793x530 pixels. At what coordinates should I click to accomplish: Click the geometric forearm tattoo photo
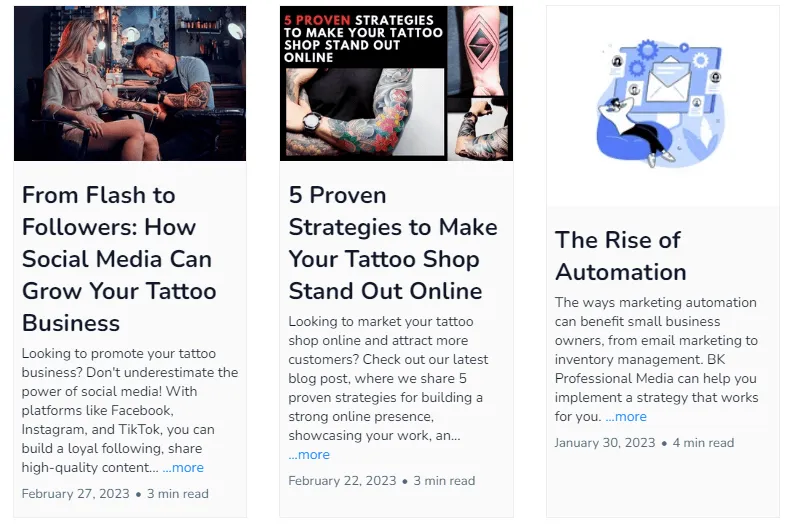coord(480,51)
